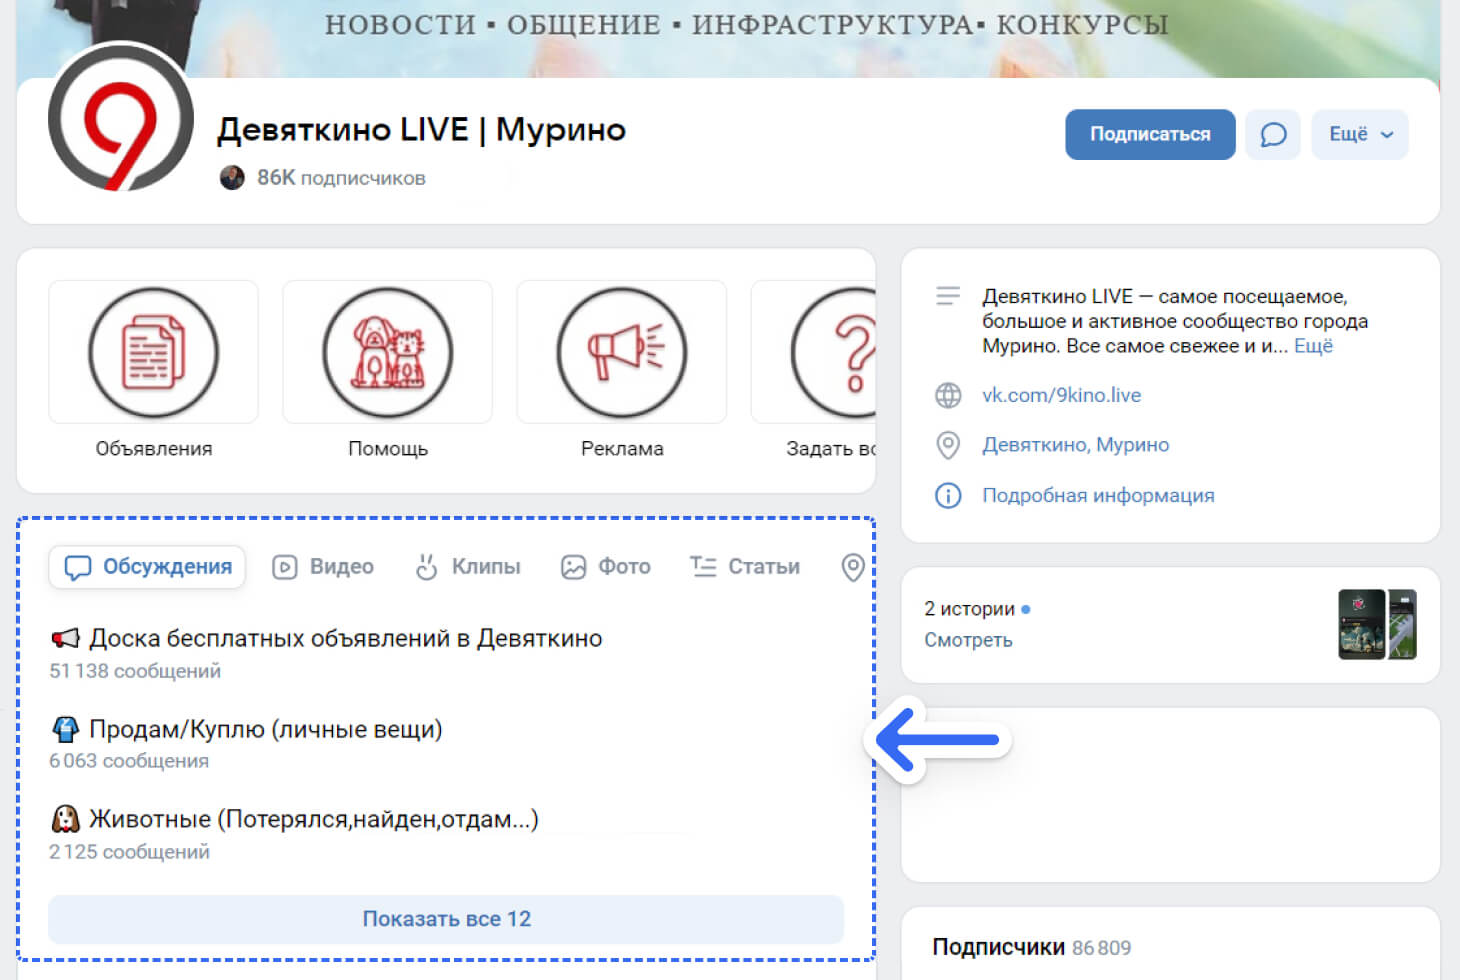1460x980 pixels.
Task: Select the location pin tab icon
Action: pos(853,567)
